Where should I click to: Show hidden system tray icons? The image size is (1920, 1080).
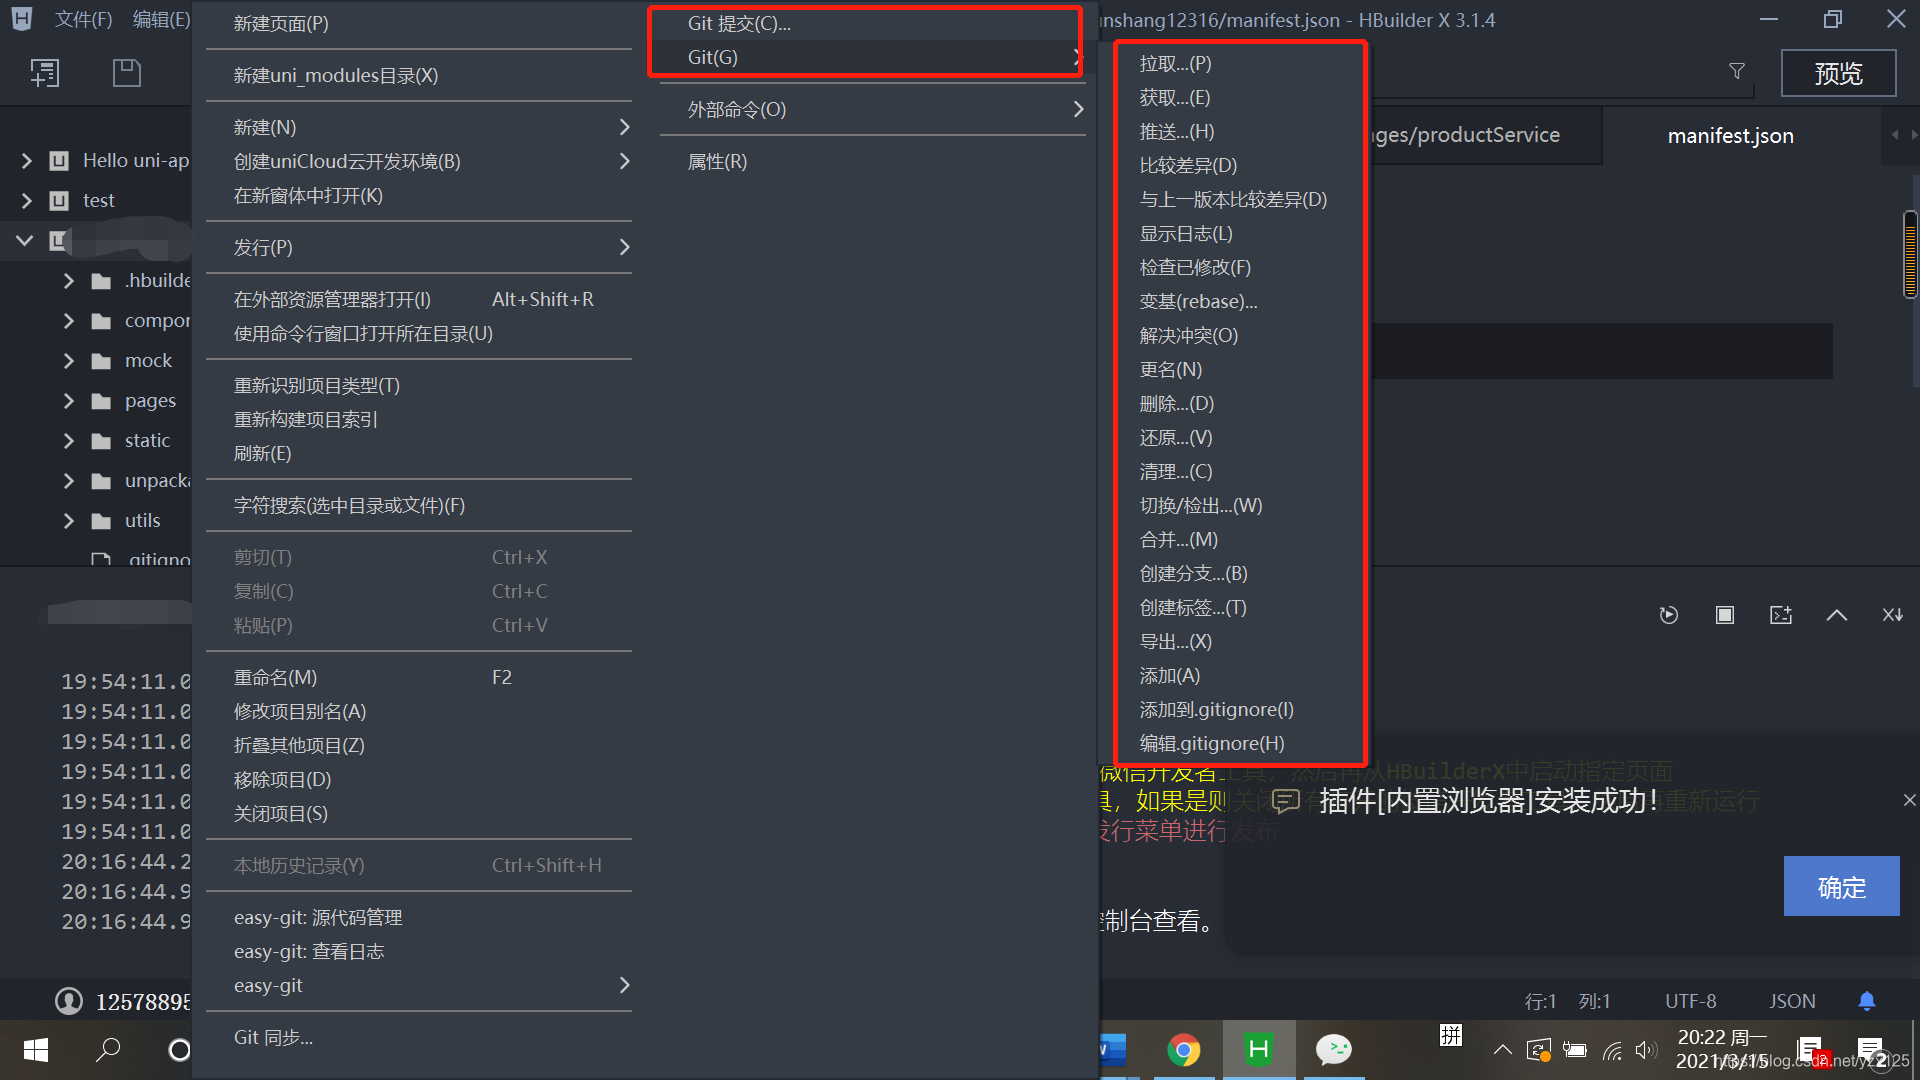[x=1503, y=1050]
